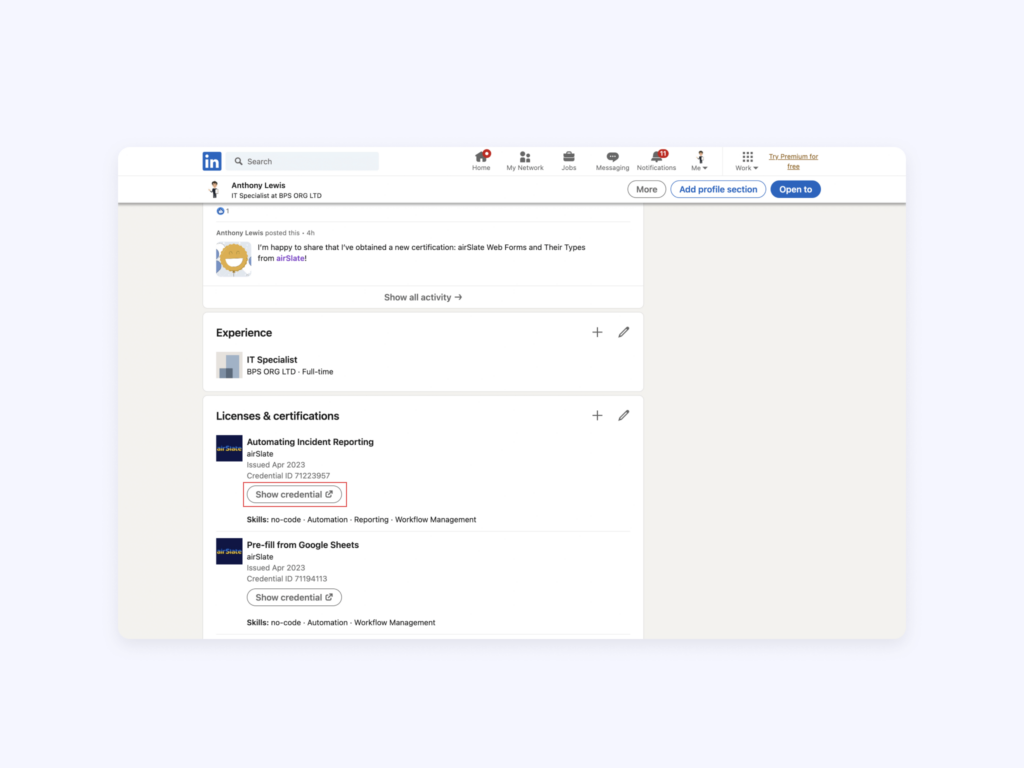
Task: Click Show all activity link
Action: pyautogui.click(x=423, y=297)
